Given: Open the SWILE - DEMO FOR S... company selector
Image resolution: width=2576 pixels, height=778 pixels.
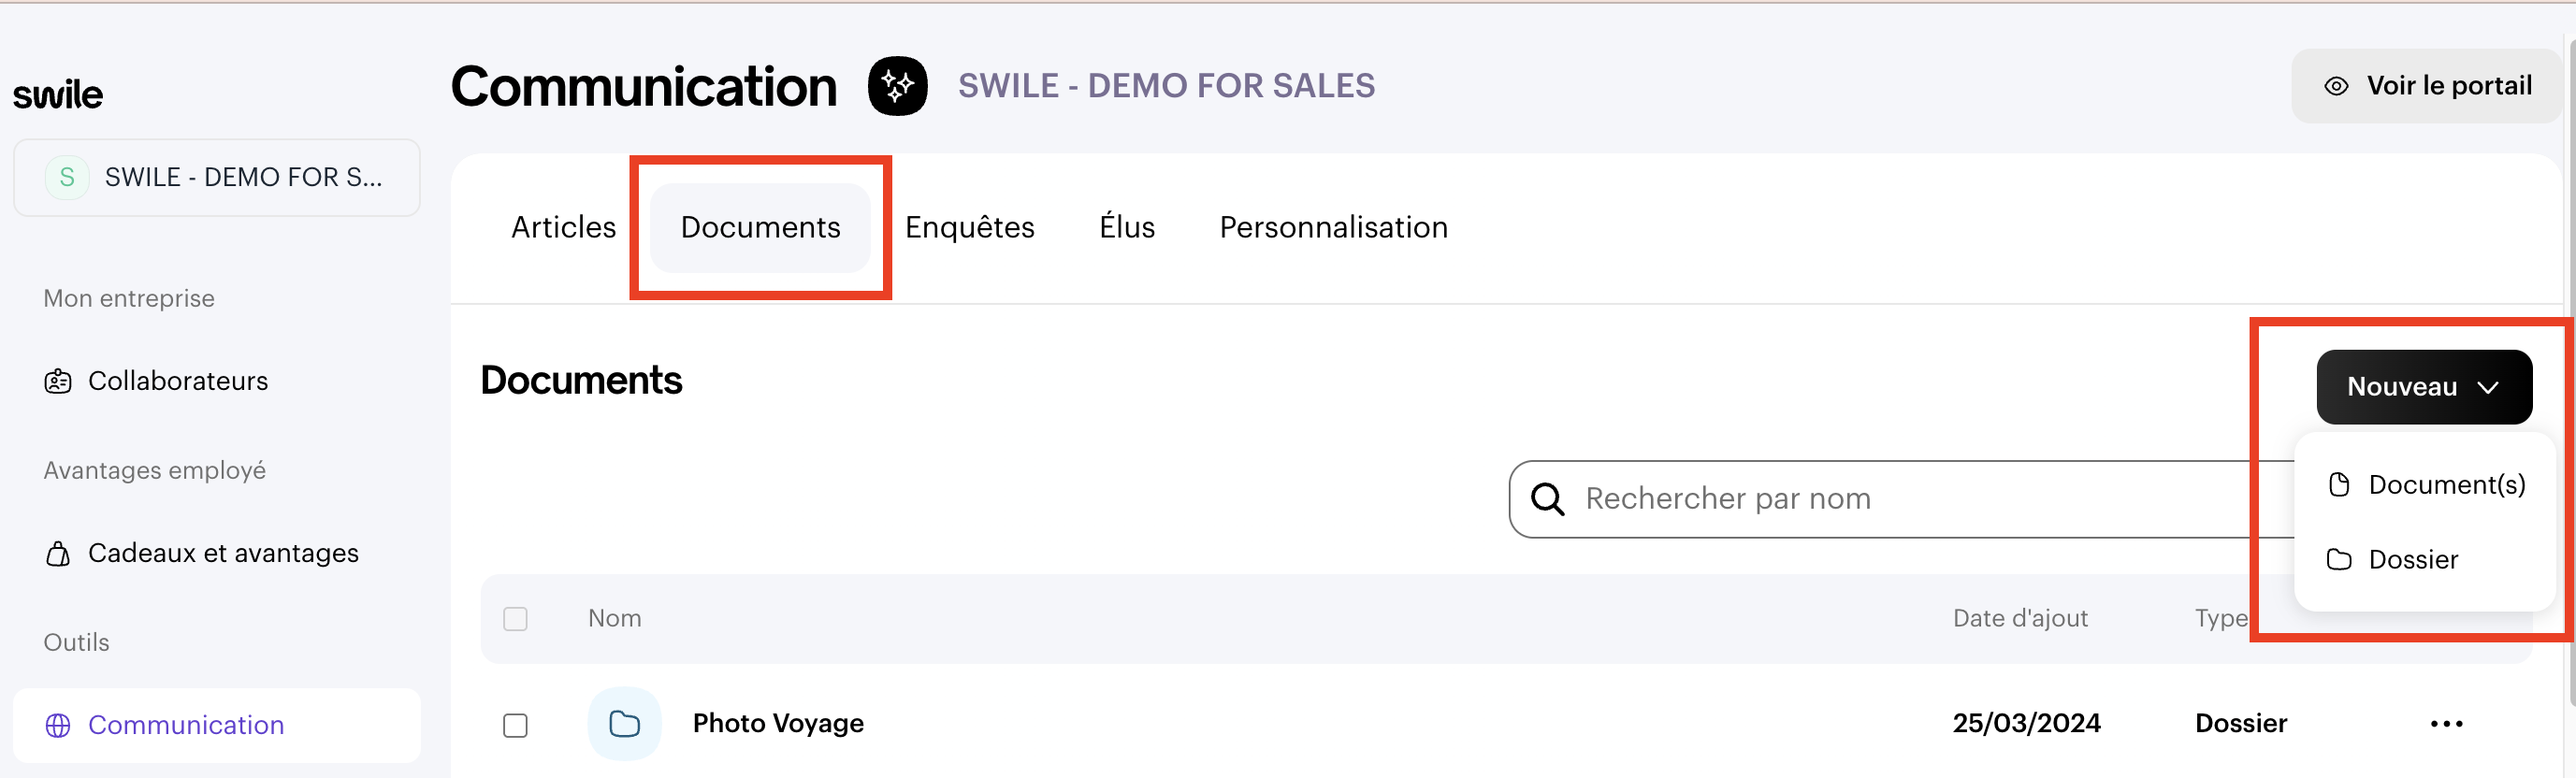Looking at the screenshot, I should [x=216, y=178].
